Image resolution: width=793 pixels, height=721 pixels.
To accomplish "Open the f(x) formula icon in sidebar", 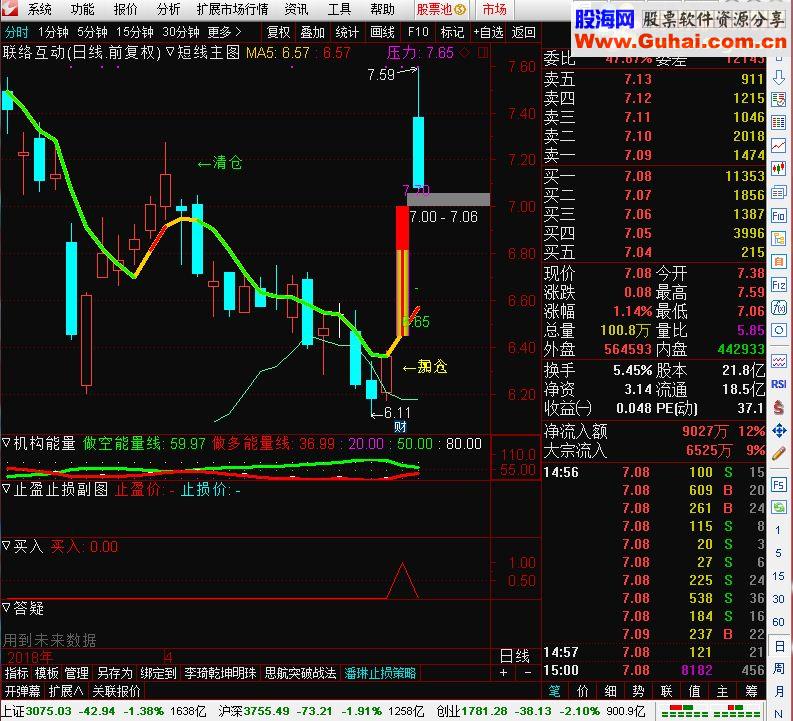I will coord(779,307).
